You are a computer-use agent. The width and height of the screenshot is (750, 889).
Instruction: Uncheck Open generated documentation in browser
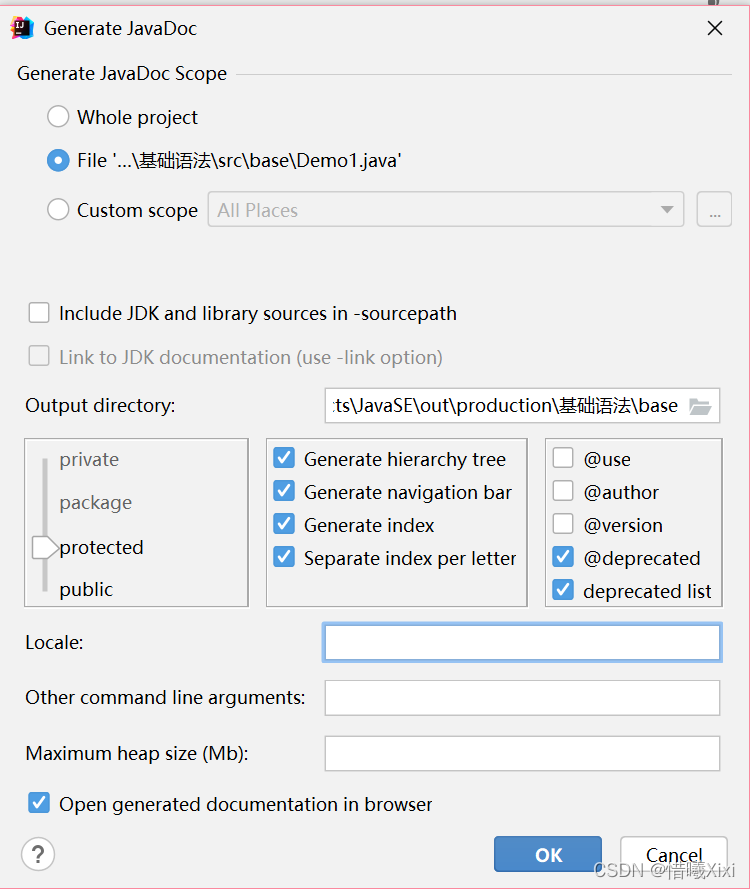coord(39,803)
